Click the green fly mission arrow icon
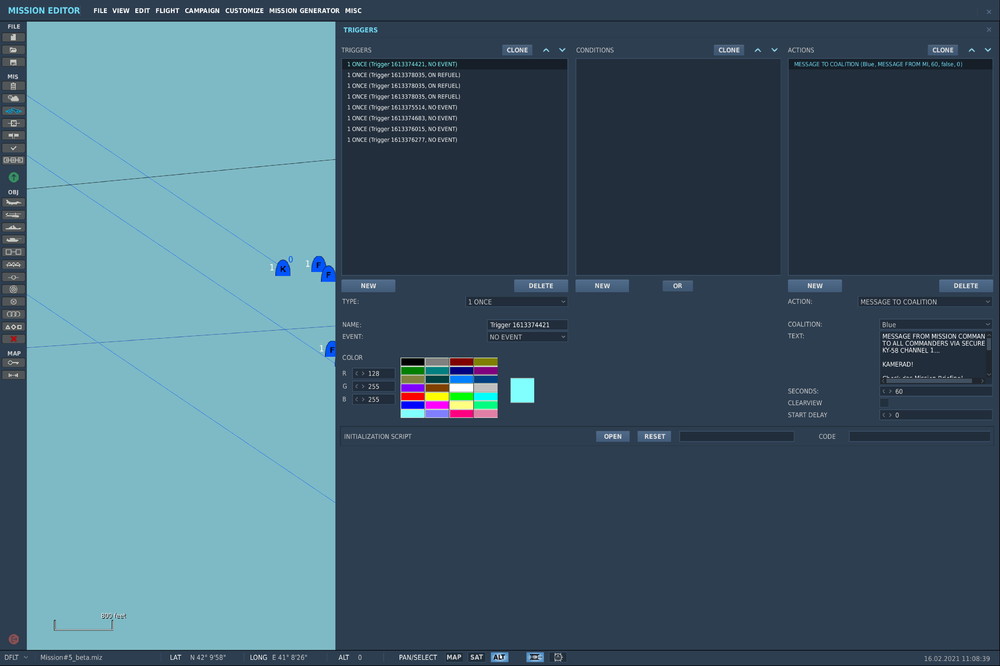Viewport: 1000px width, 666px height. [x=13, y=177]
